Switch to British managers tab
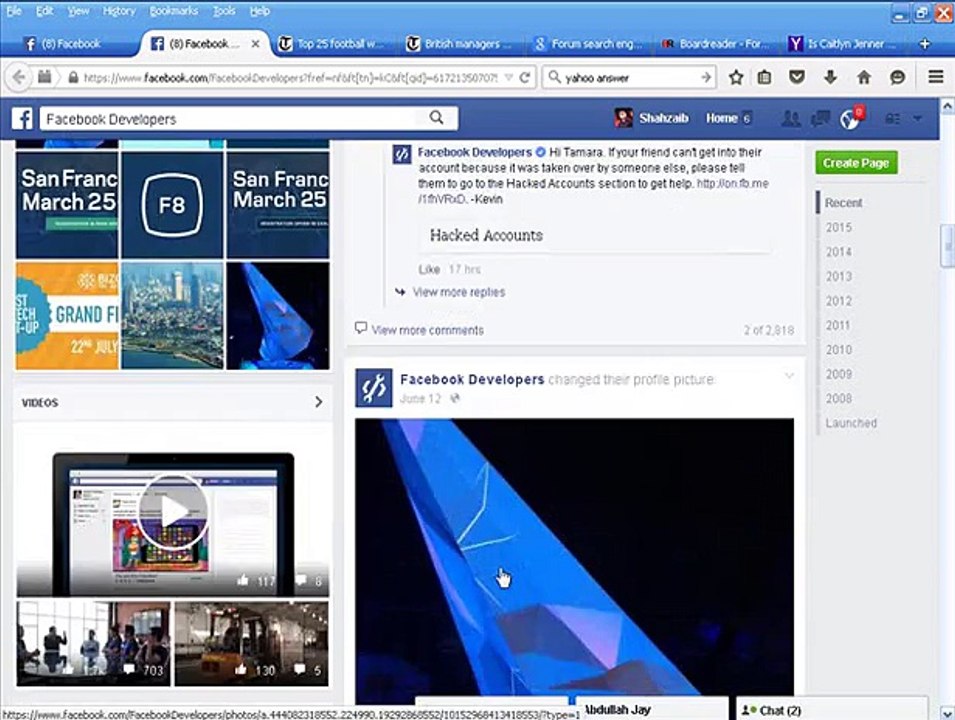Viewport: 955px width, 720px height. tap(461, 44)
